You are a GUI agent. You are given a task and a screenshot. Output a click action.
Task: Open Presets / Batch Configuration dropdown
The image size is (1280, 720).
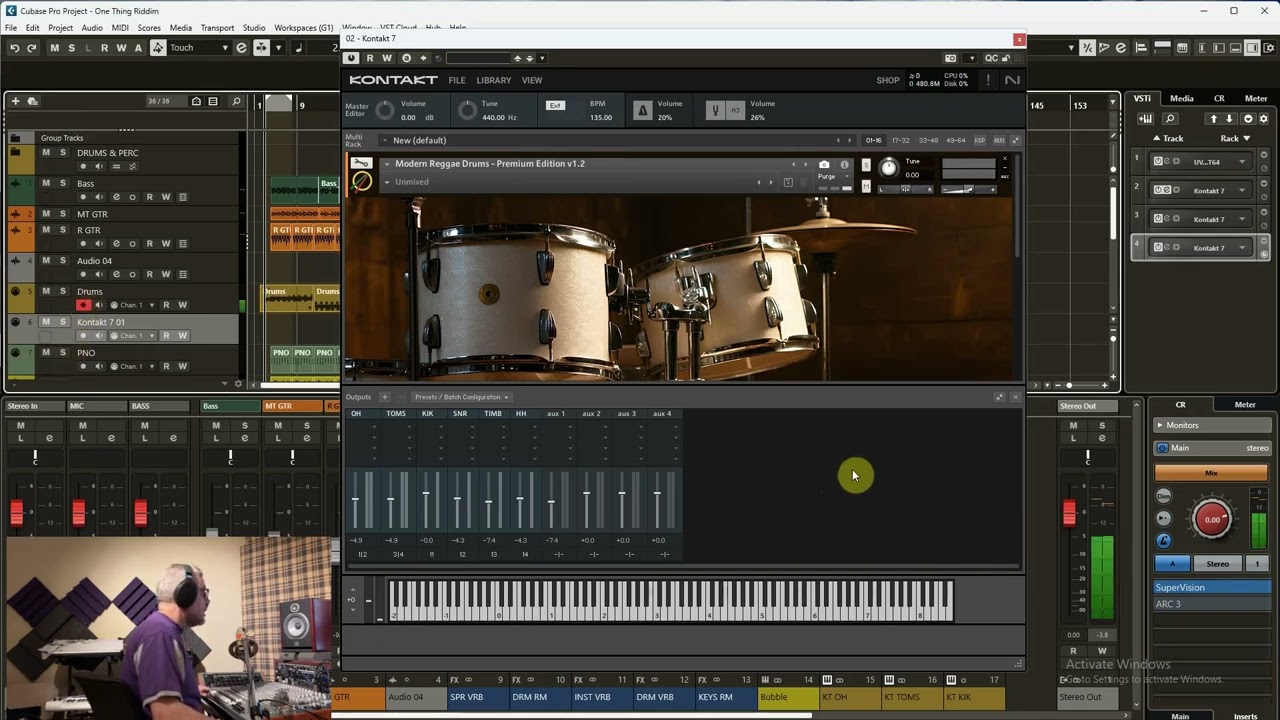tap(462, 397)
